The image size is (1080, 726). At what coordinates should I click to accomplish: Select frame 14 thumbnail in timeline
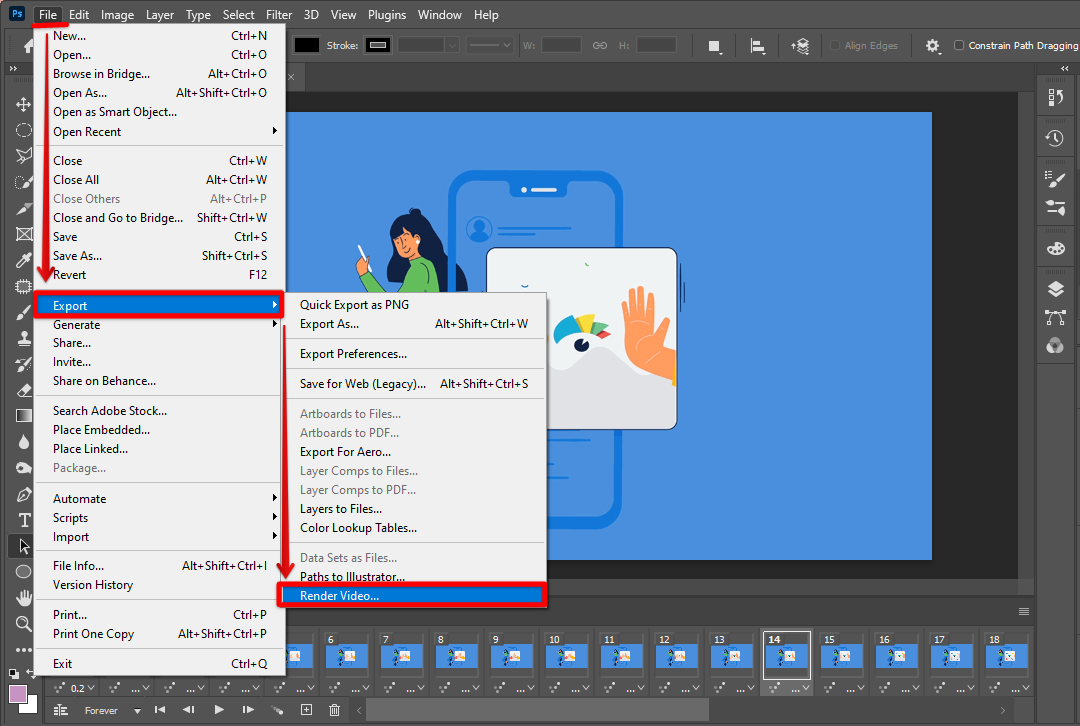[787, 656]
